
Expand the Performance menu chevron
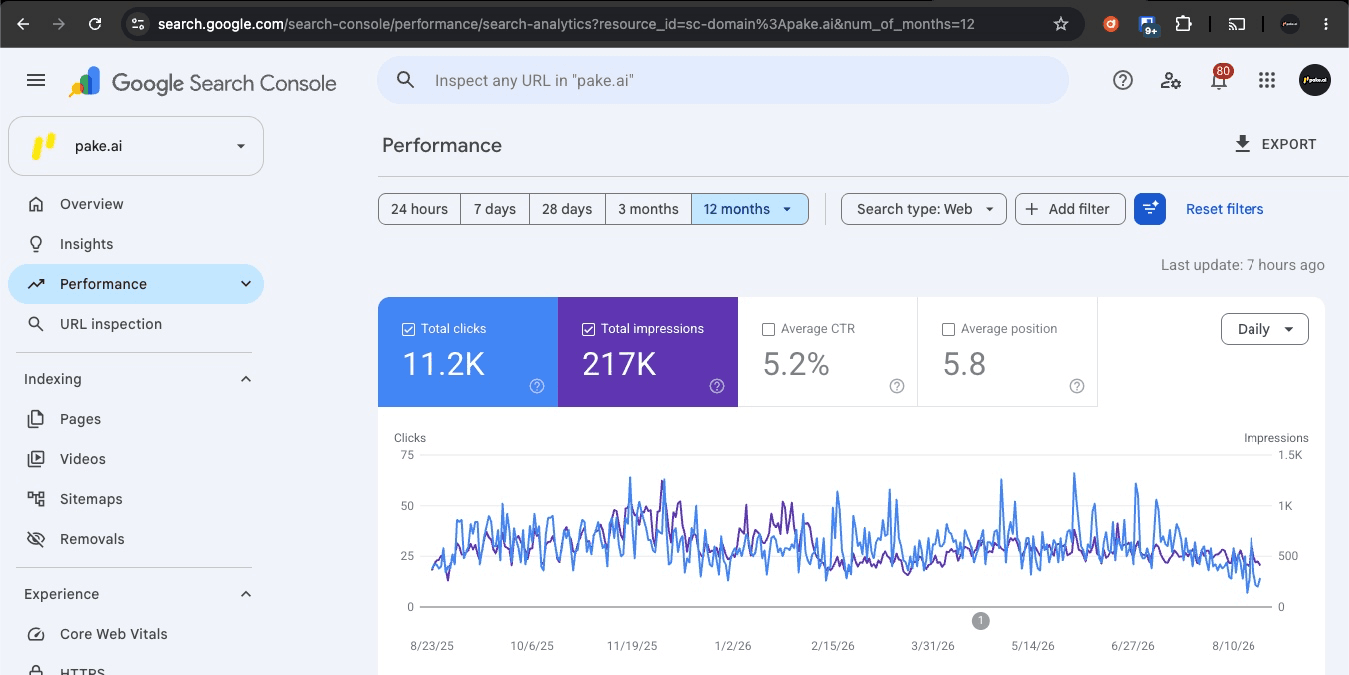(246, 284)
